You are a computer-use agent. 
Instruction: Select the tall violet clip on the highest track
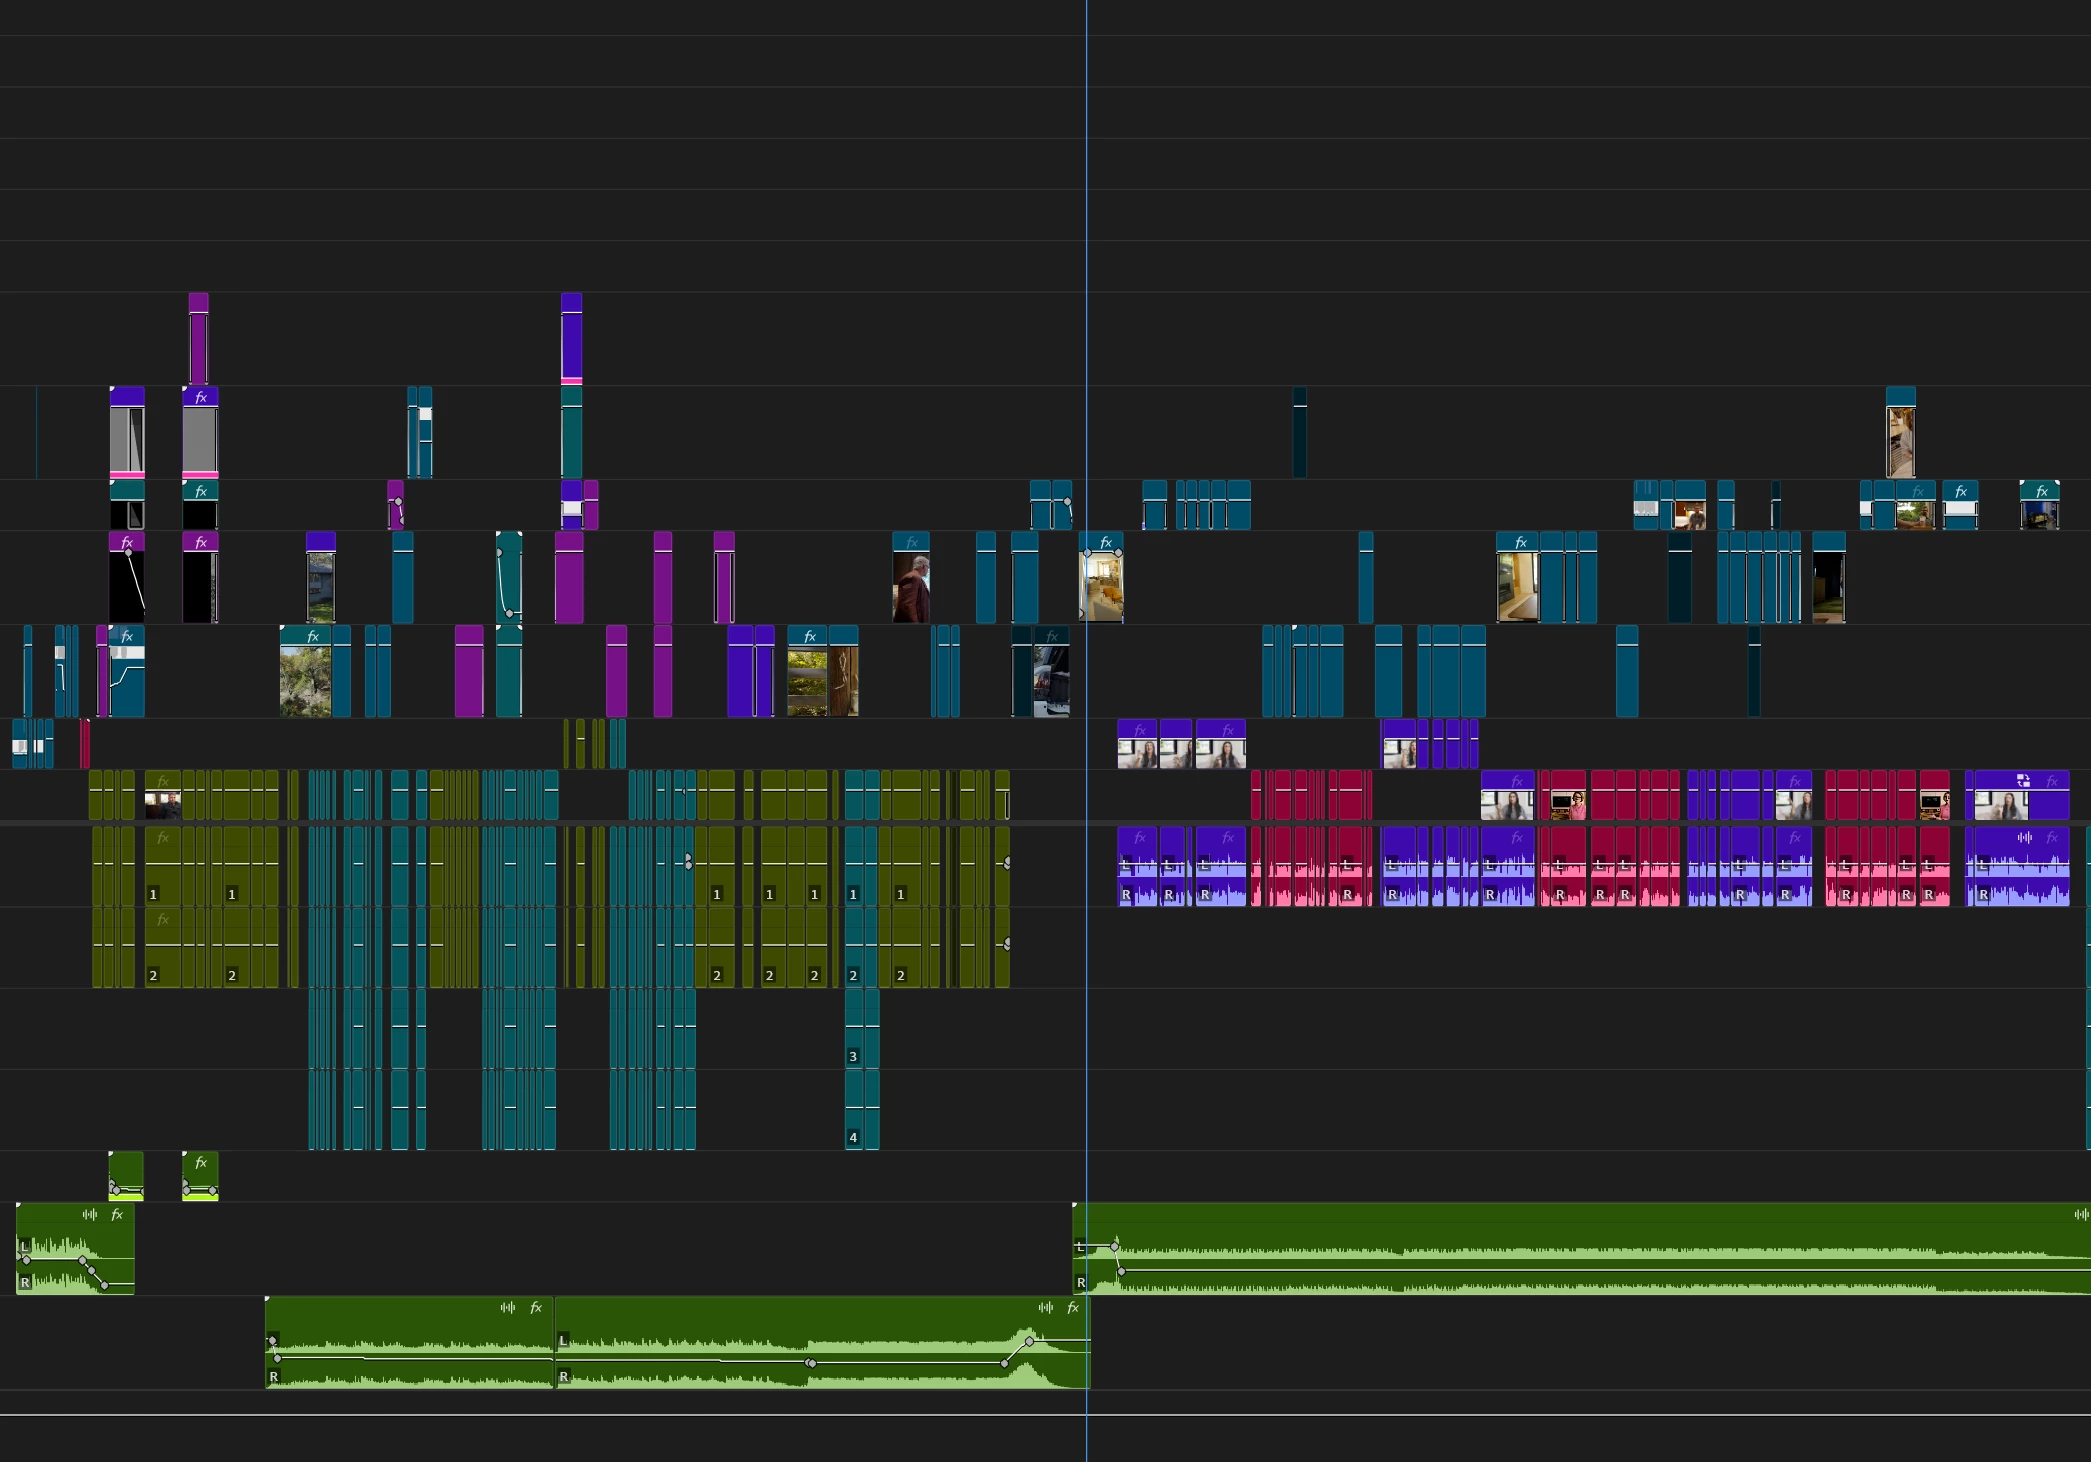coord(572,338)
